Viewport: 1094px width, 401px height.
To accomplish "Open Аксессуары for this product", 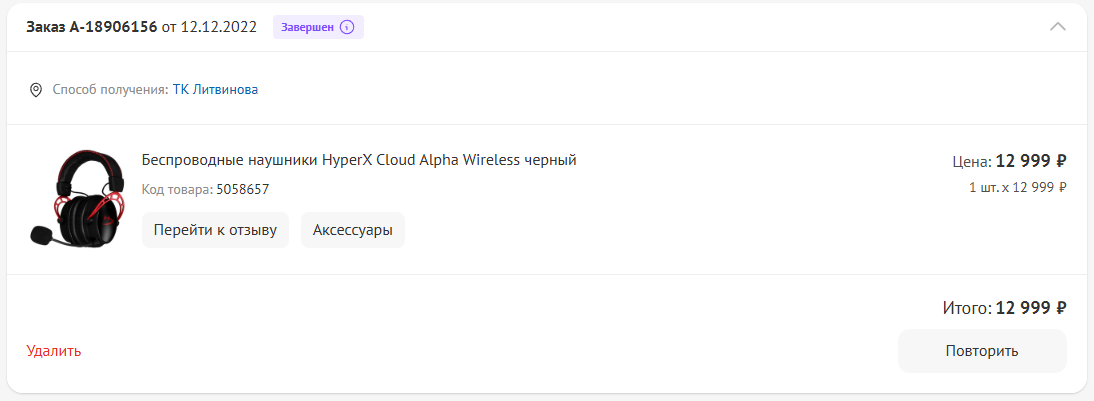I will [x=352, y=230].
